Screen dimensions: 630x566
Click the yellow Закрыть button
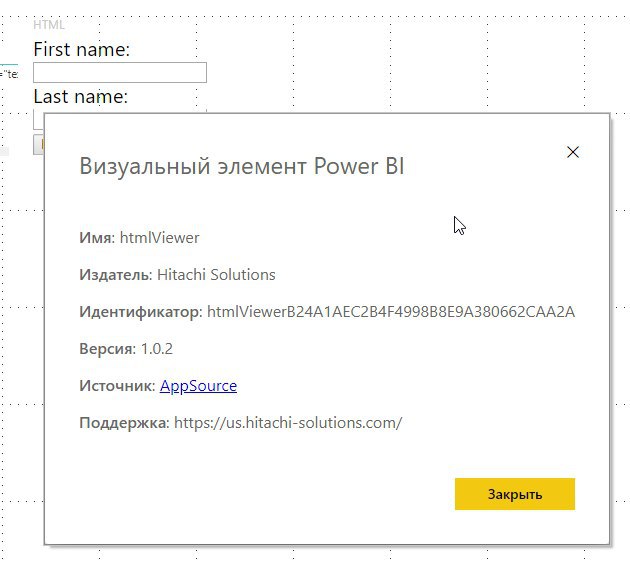[x=515, y=494]
